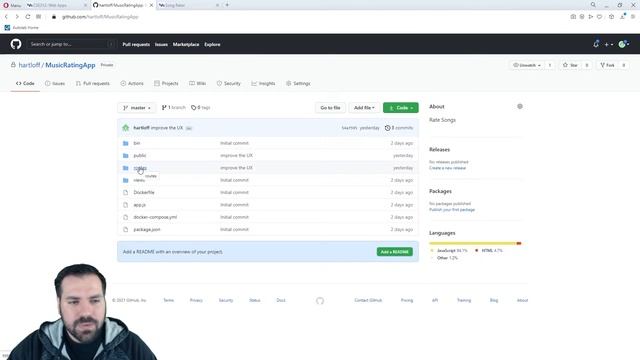Open the Add file dropdown

point(364,108)
